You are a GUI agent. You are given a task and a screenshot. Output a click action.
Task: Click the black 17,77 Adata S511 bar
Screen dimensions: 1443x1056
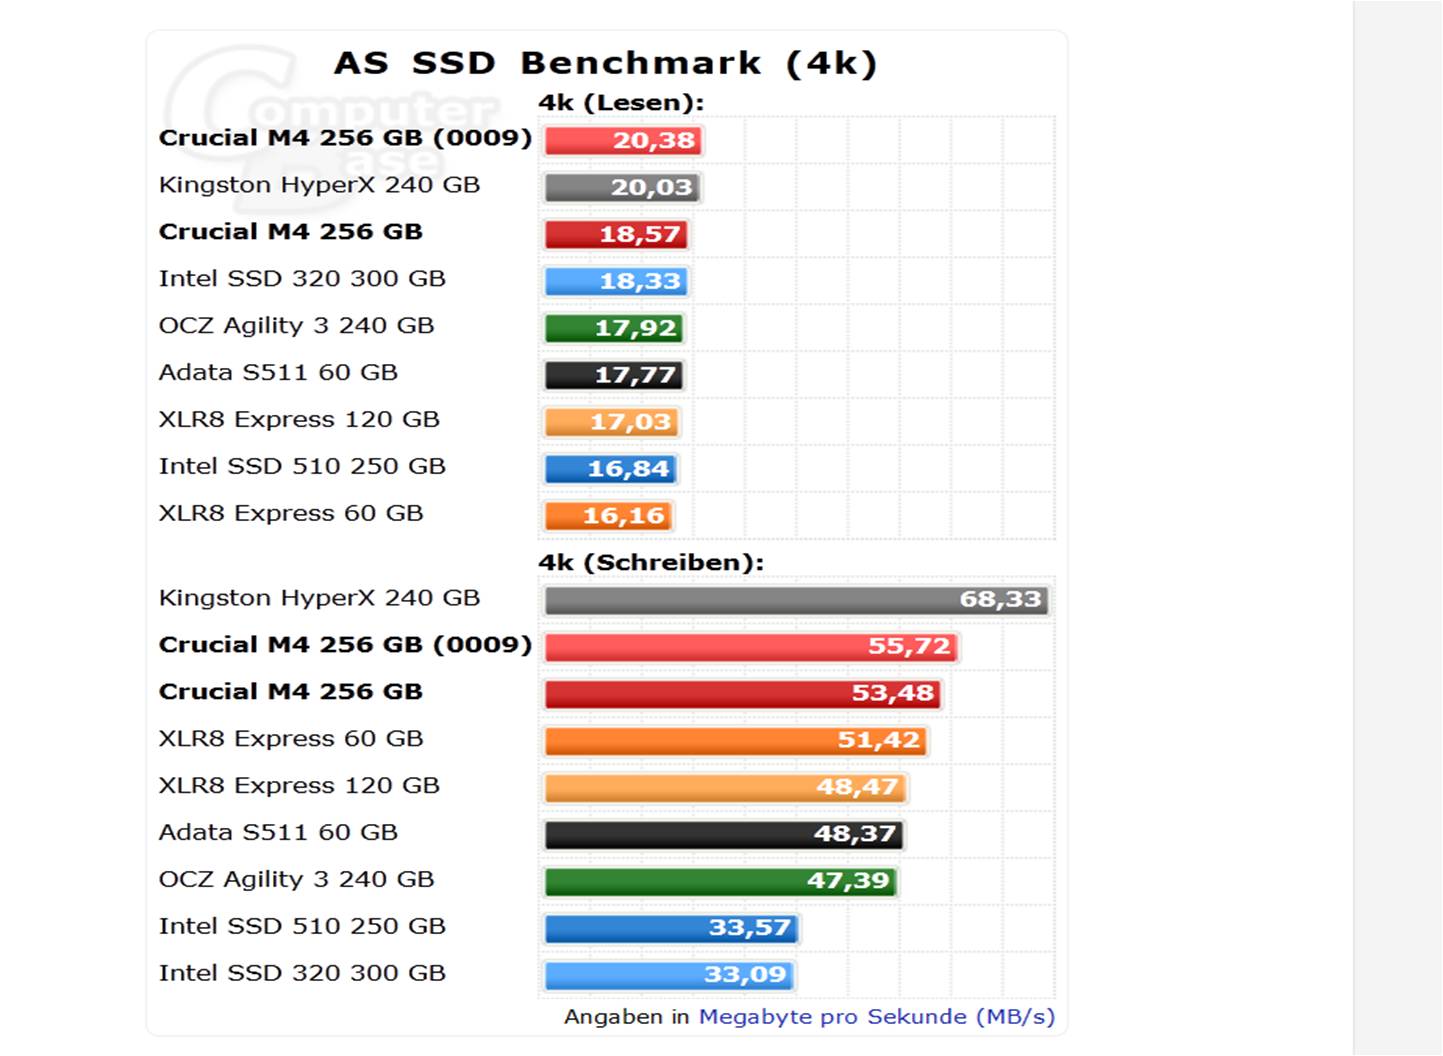(x=613, y=376)
